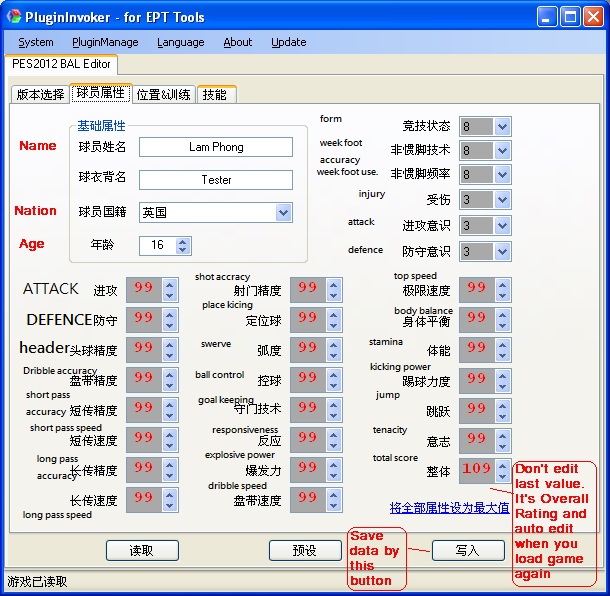
Task: Switch to the 技能 tab
Action: pyautogui.click(x=215, y=95)
